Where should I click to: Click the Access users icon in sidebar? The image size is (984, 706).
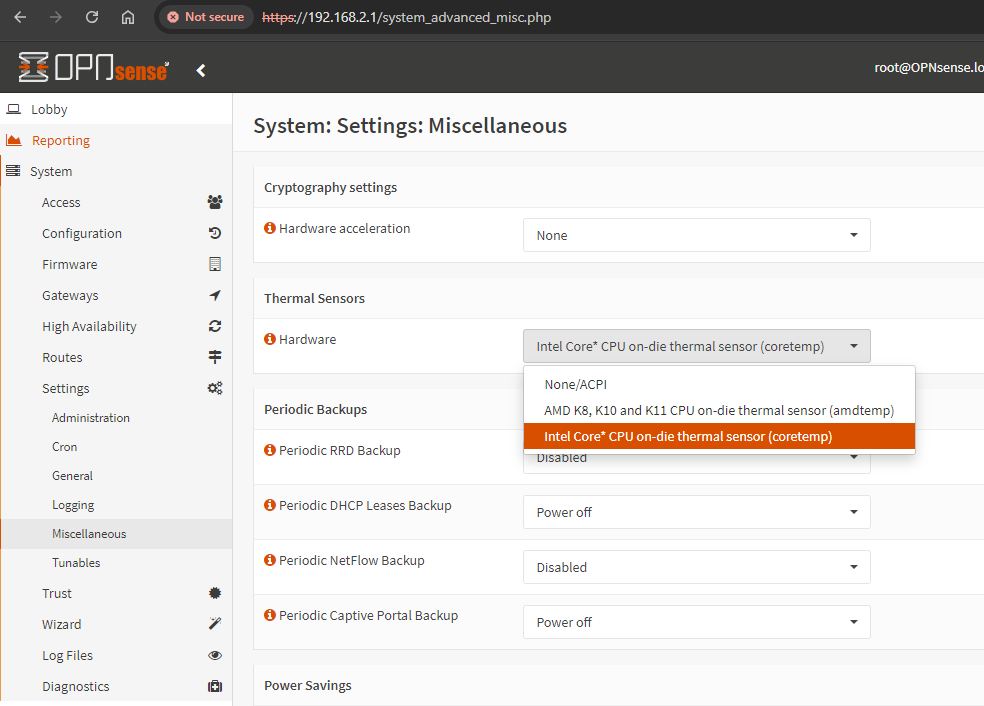tap(214, 202)
